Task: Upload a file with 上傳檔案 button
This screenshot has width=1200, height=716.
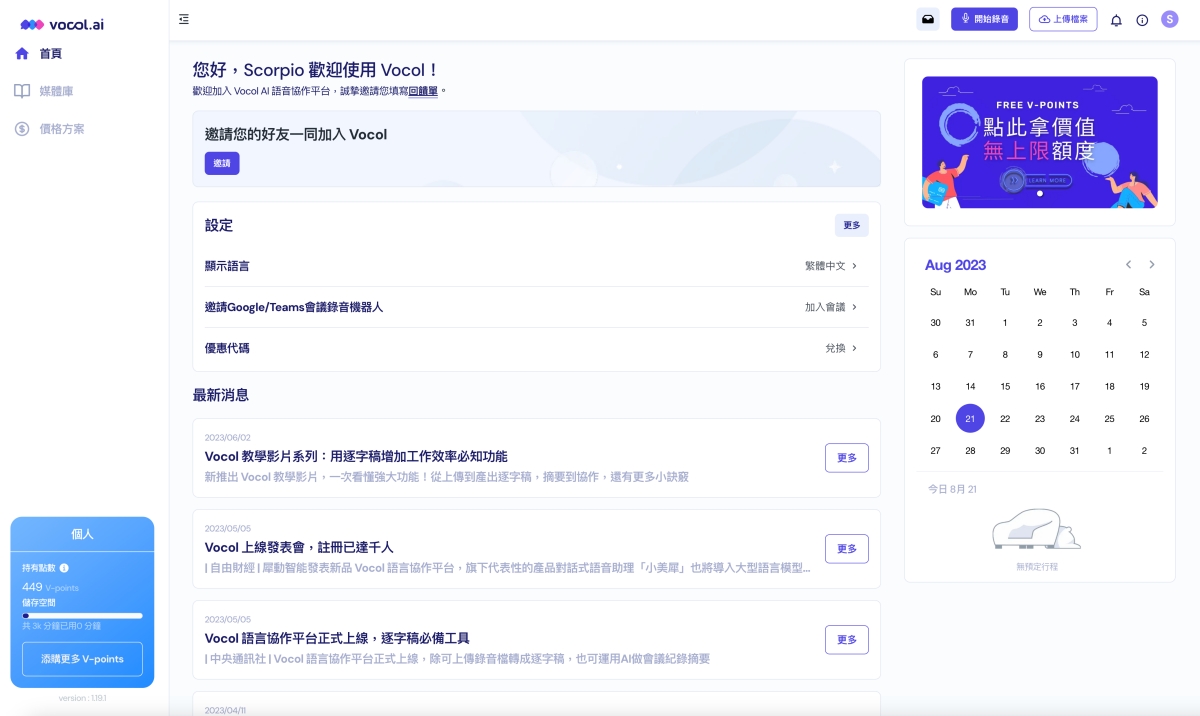Action: (1063, 19)
